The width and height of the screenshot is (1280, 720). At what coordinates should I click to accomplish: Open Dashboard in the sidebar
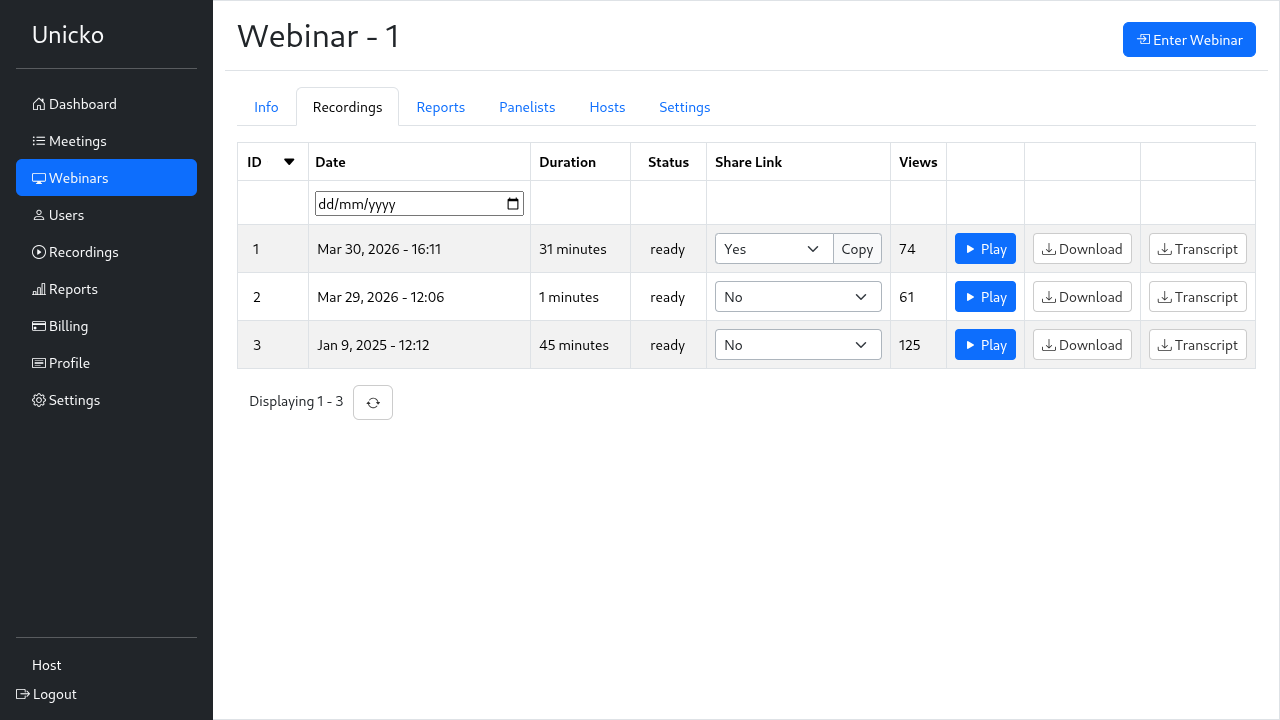[106, 104]
